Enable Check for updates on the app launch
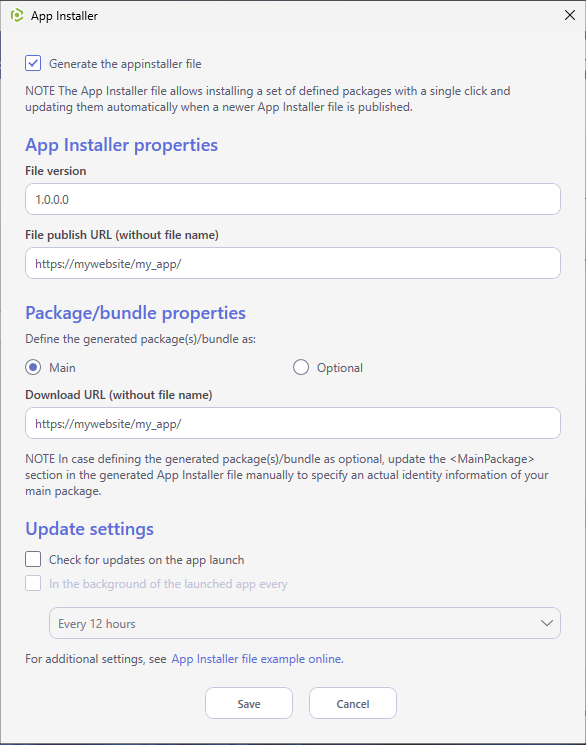The width and height of the screenshot is (586, 745). 33,559
